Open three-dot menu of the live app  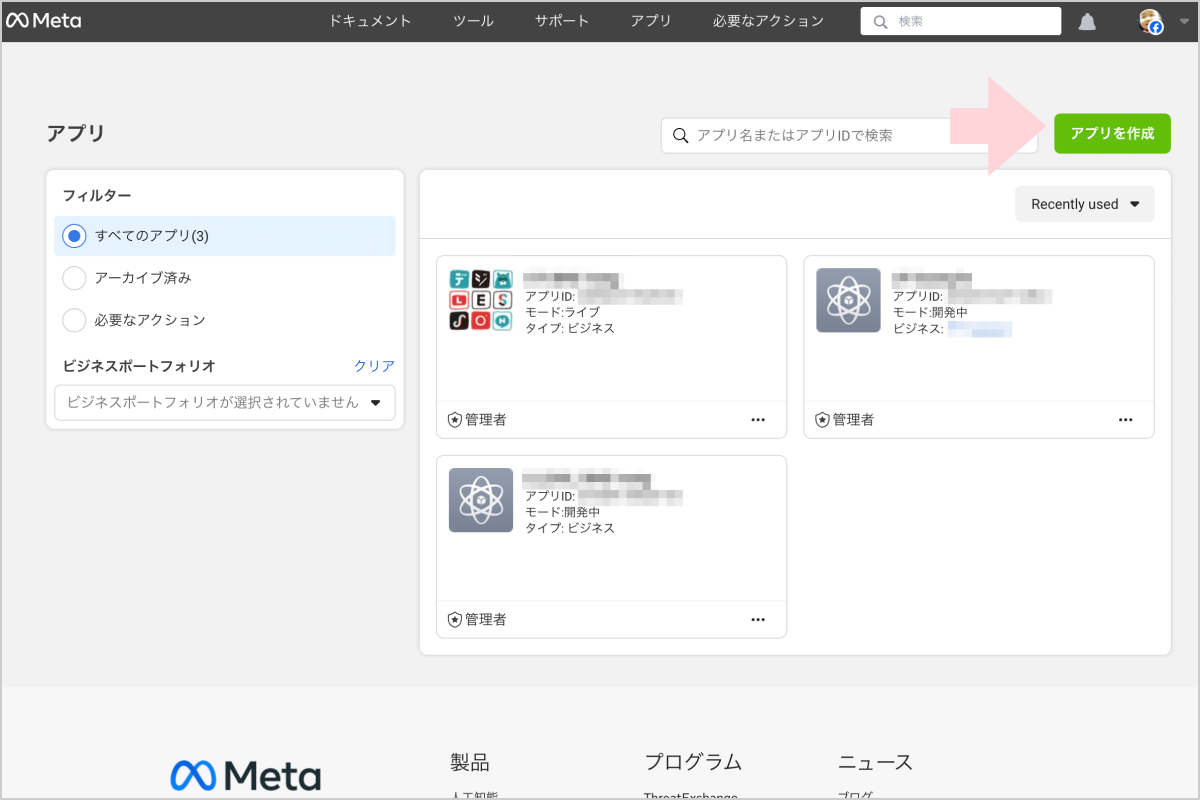click(758, 420)
